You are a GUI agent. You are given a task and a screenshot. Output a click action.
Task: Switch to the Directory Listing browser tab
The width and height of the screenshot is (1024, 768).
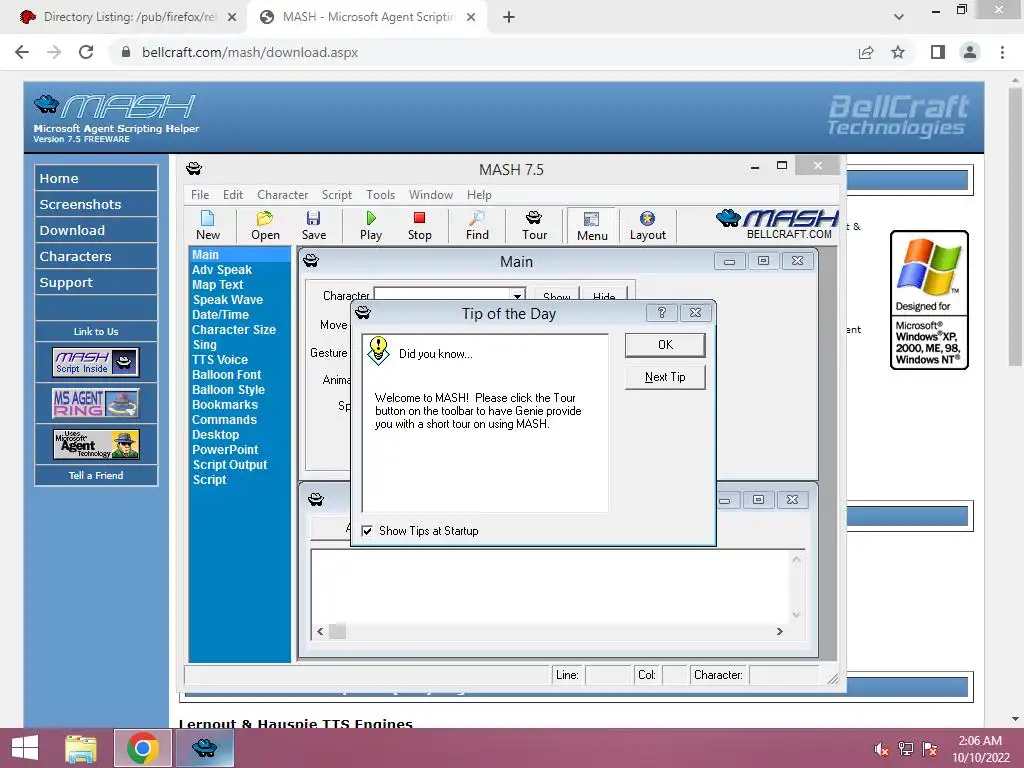[x=127, y=17]
